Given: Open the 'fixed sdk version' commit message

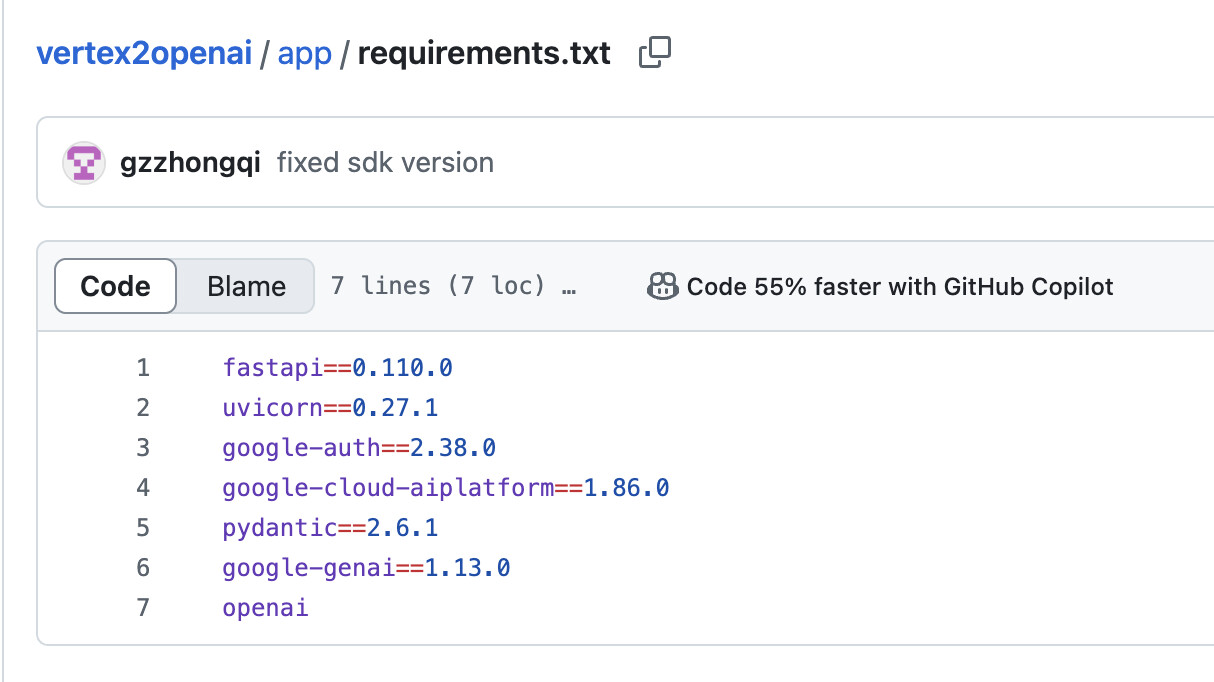Looking at the screenshot, I should [385, 163].
